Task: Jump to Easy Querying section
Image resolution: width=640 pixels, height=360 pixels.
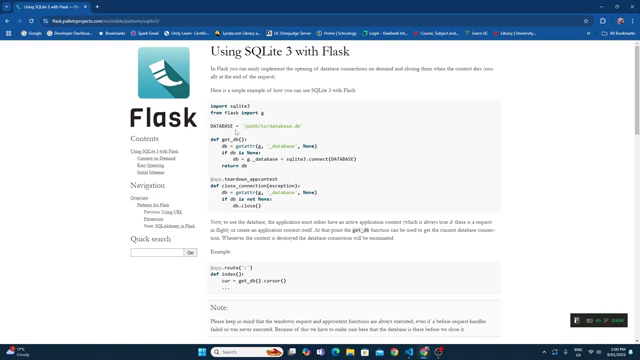Action: coord(150,165)
